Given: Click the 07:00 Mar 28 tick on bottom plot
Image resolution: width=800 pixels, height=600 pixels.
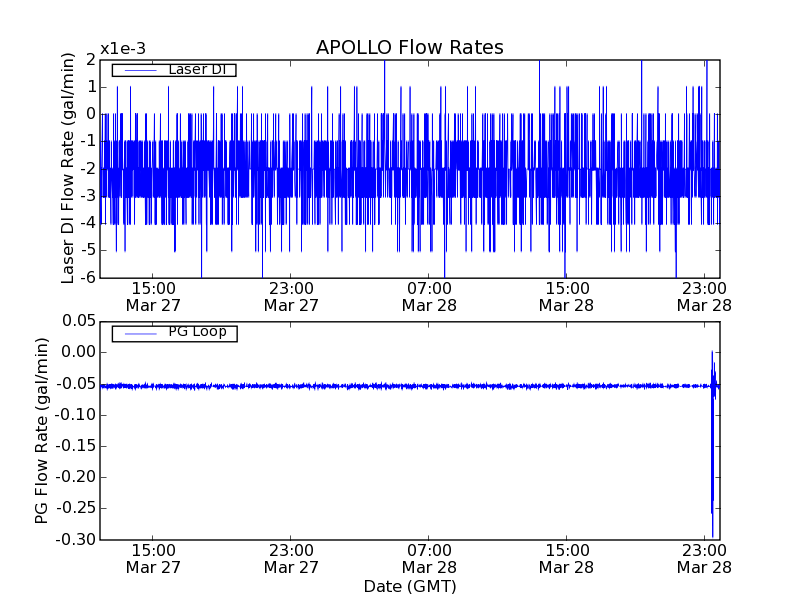Looking at the screenshot, I should tap(429, 558).
